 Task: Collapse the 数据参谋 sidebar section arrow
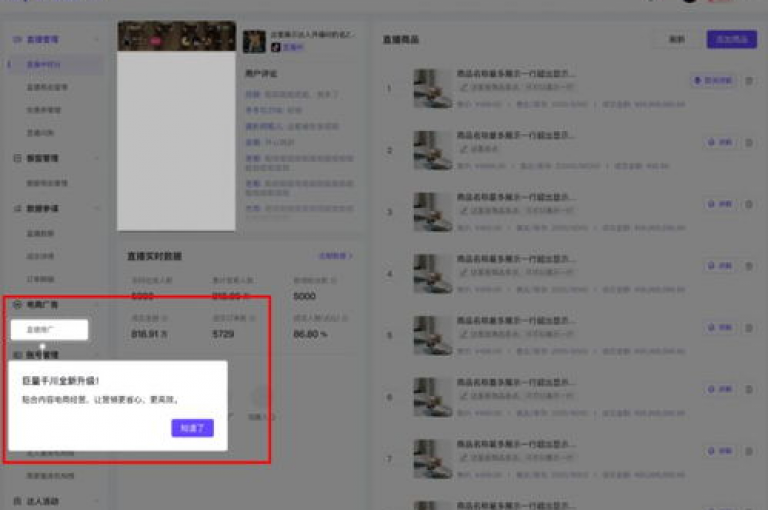[96, 209]
